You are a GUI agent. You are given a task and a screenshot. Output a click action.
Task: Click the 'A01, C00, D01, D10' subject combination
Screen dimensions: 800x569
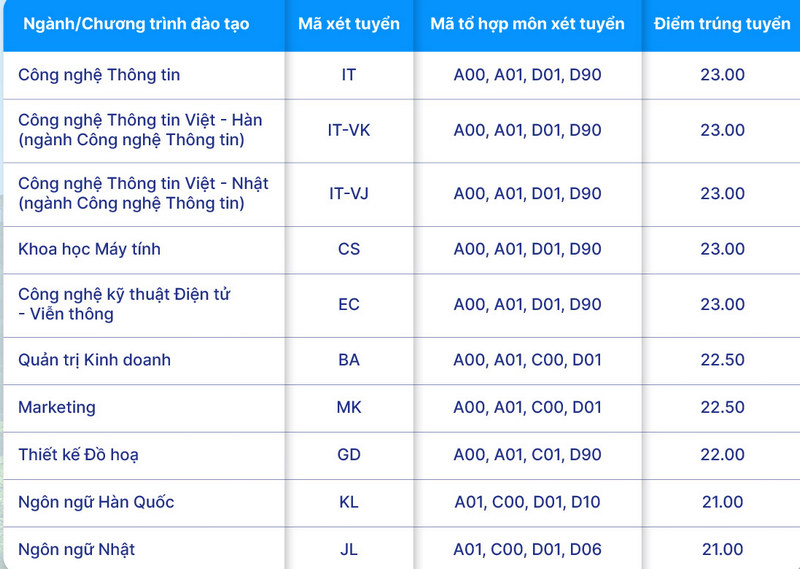528,502
